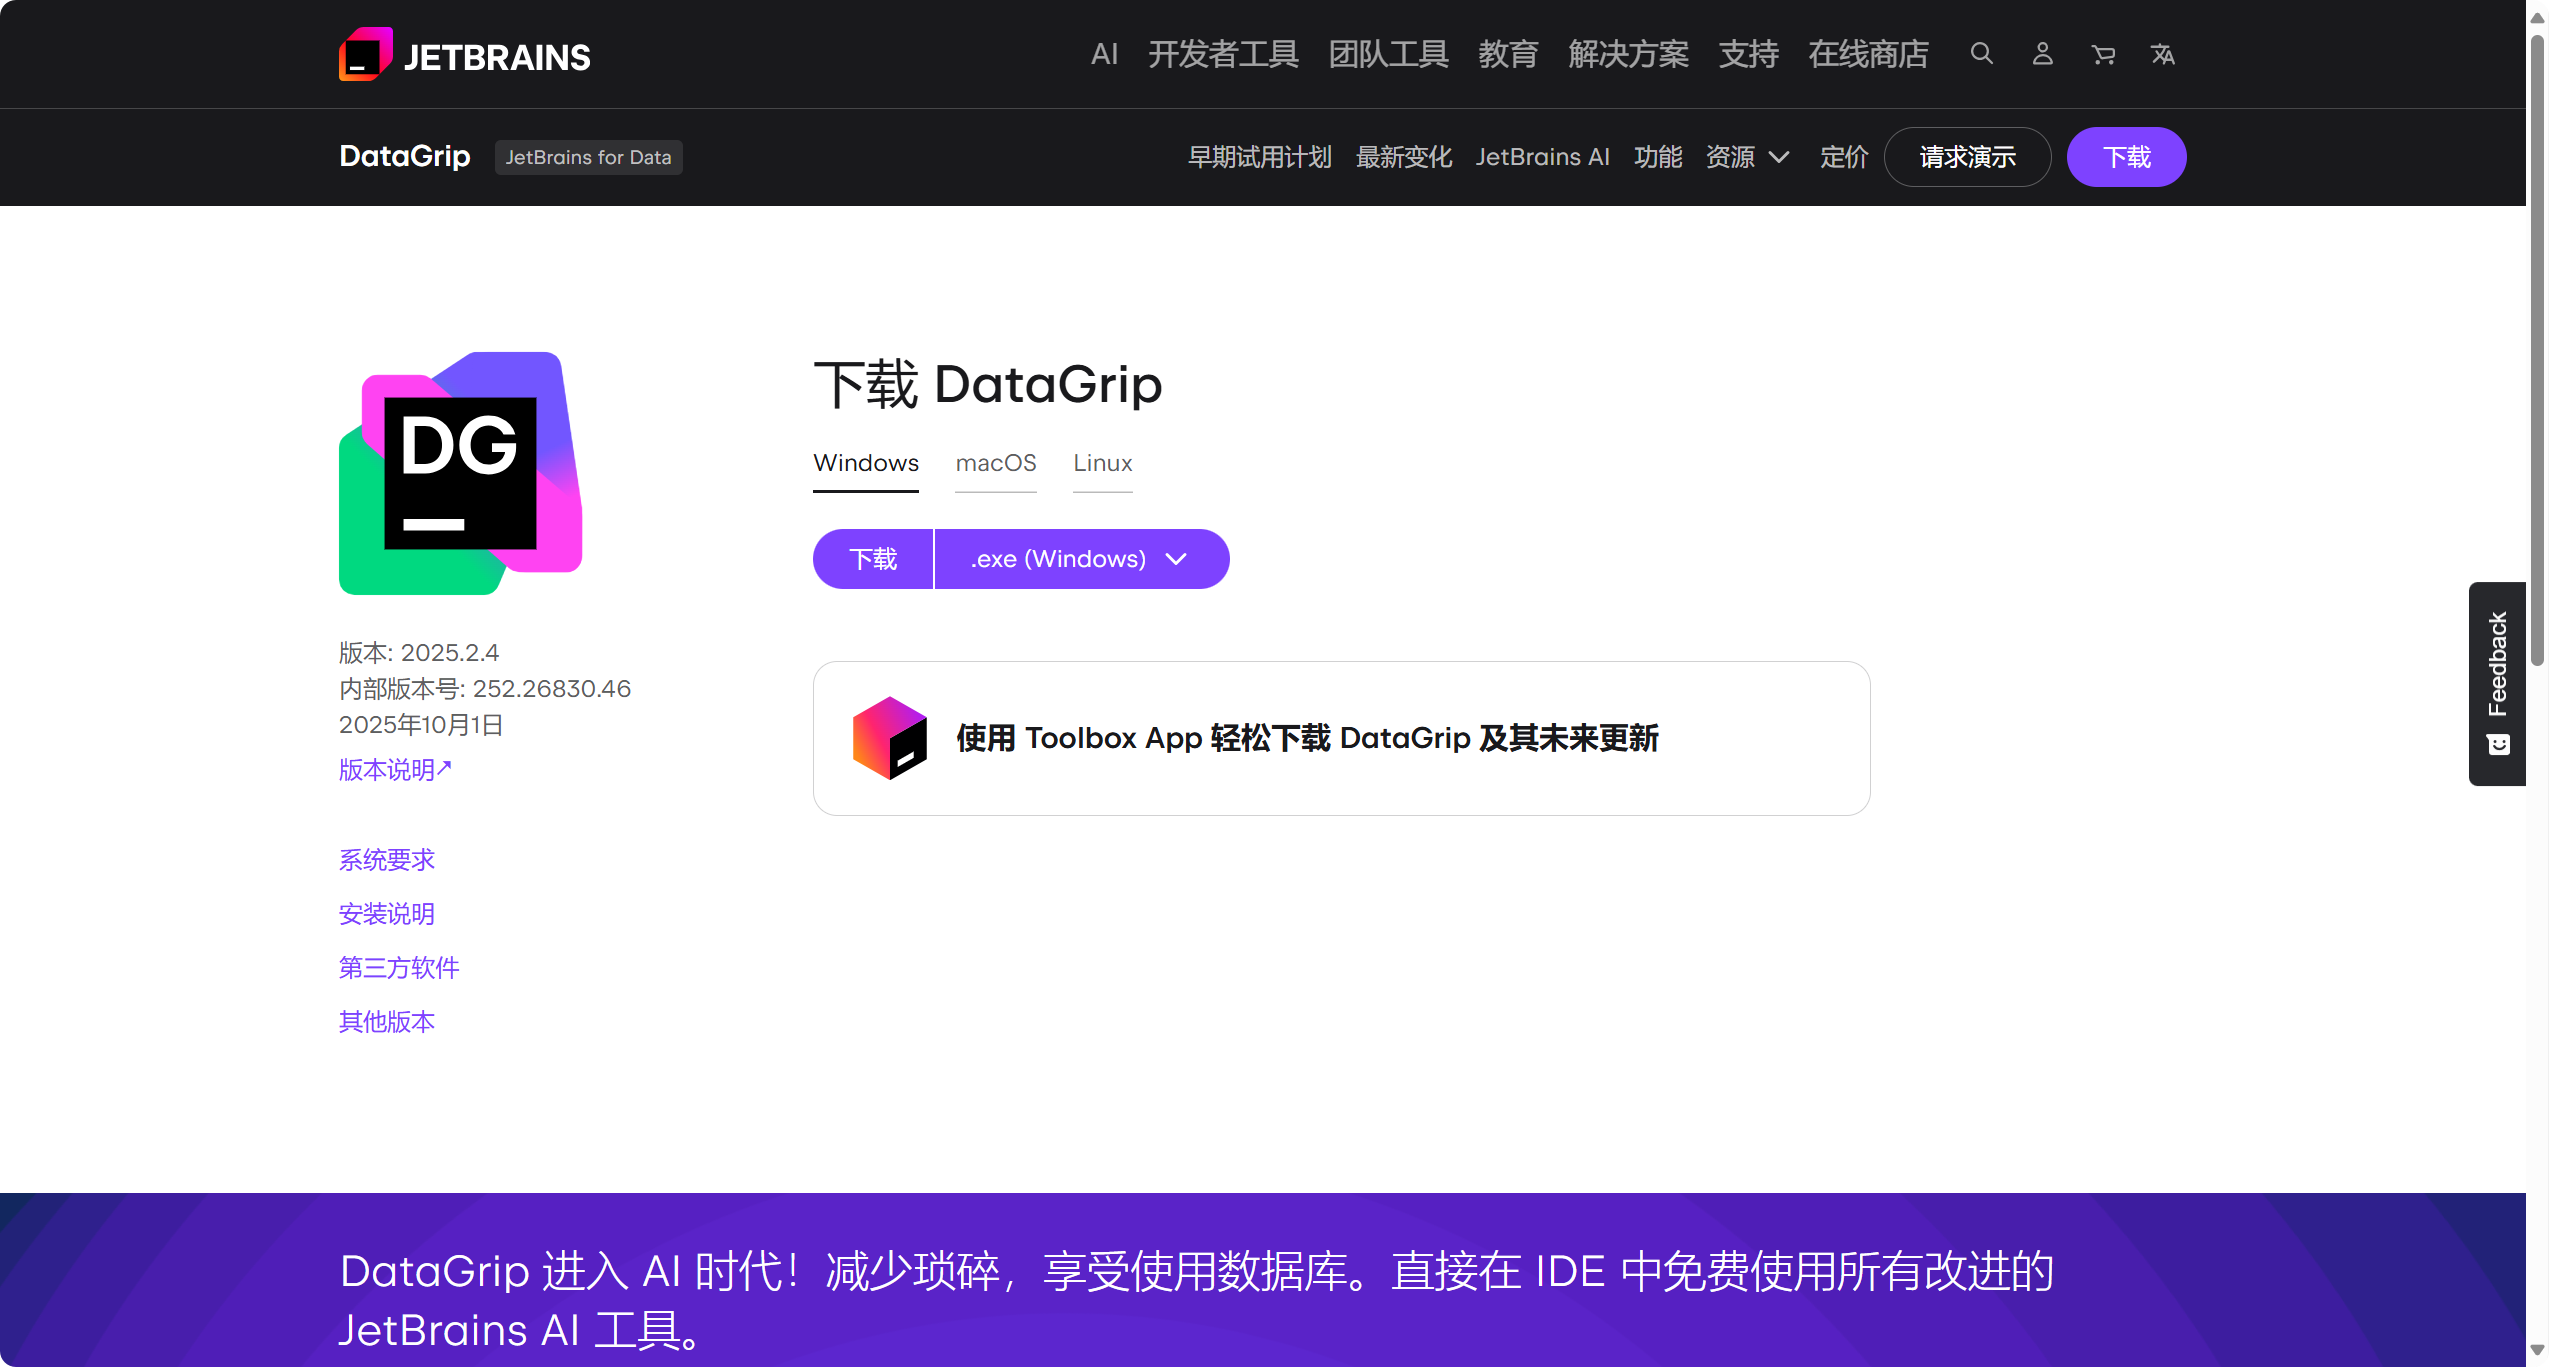Click the JetBrains logo icon
The height and width of the screenshot is (1367, 2549).
365,55
